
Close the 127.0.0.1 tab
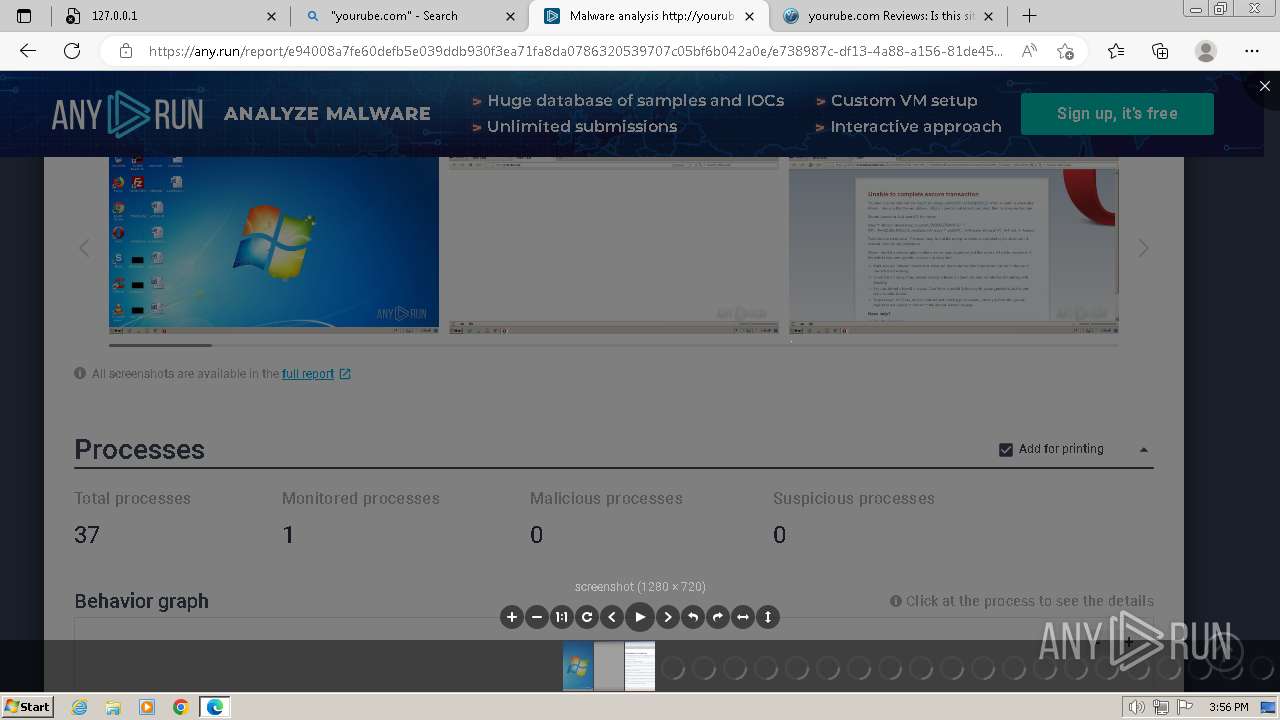pos(272,16)
